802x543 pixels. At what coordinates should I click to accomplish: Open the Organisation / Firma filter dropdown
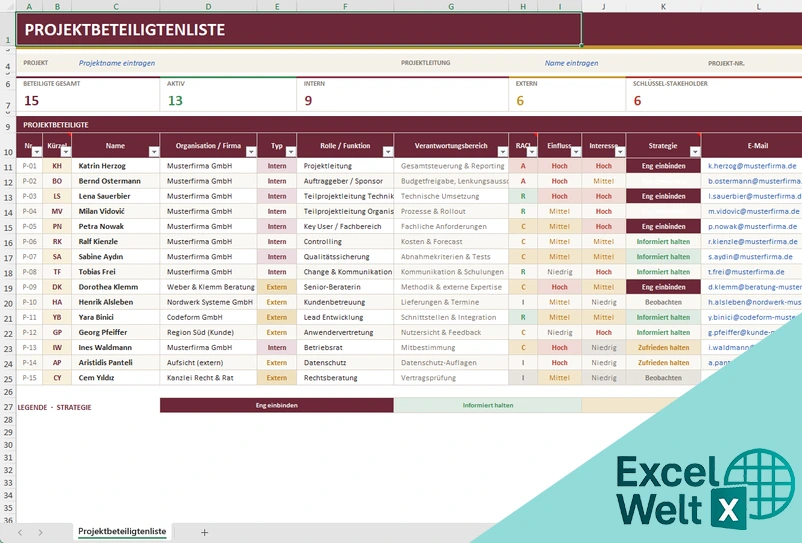[251, 152]
